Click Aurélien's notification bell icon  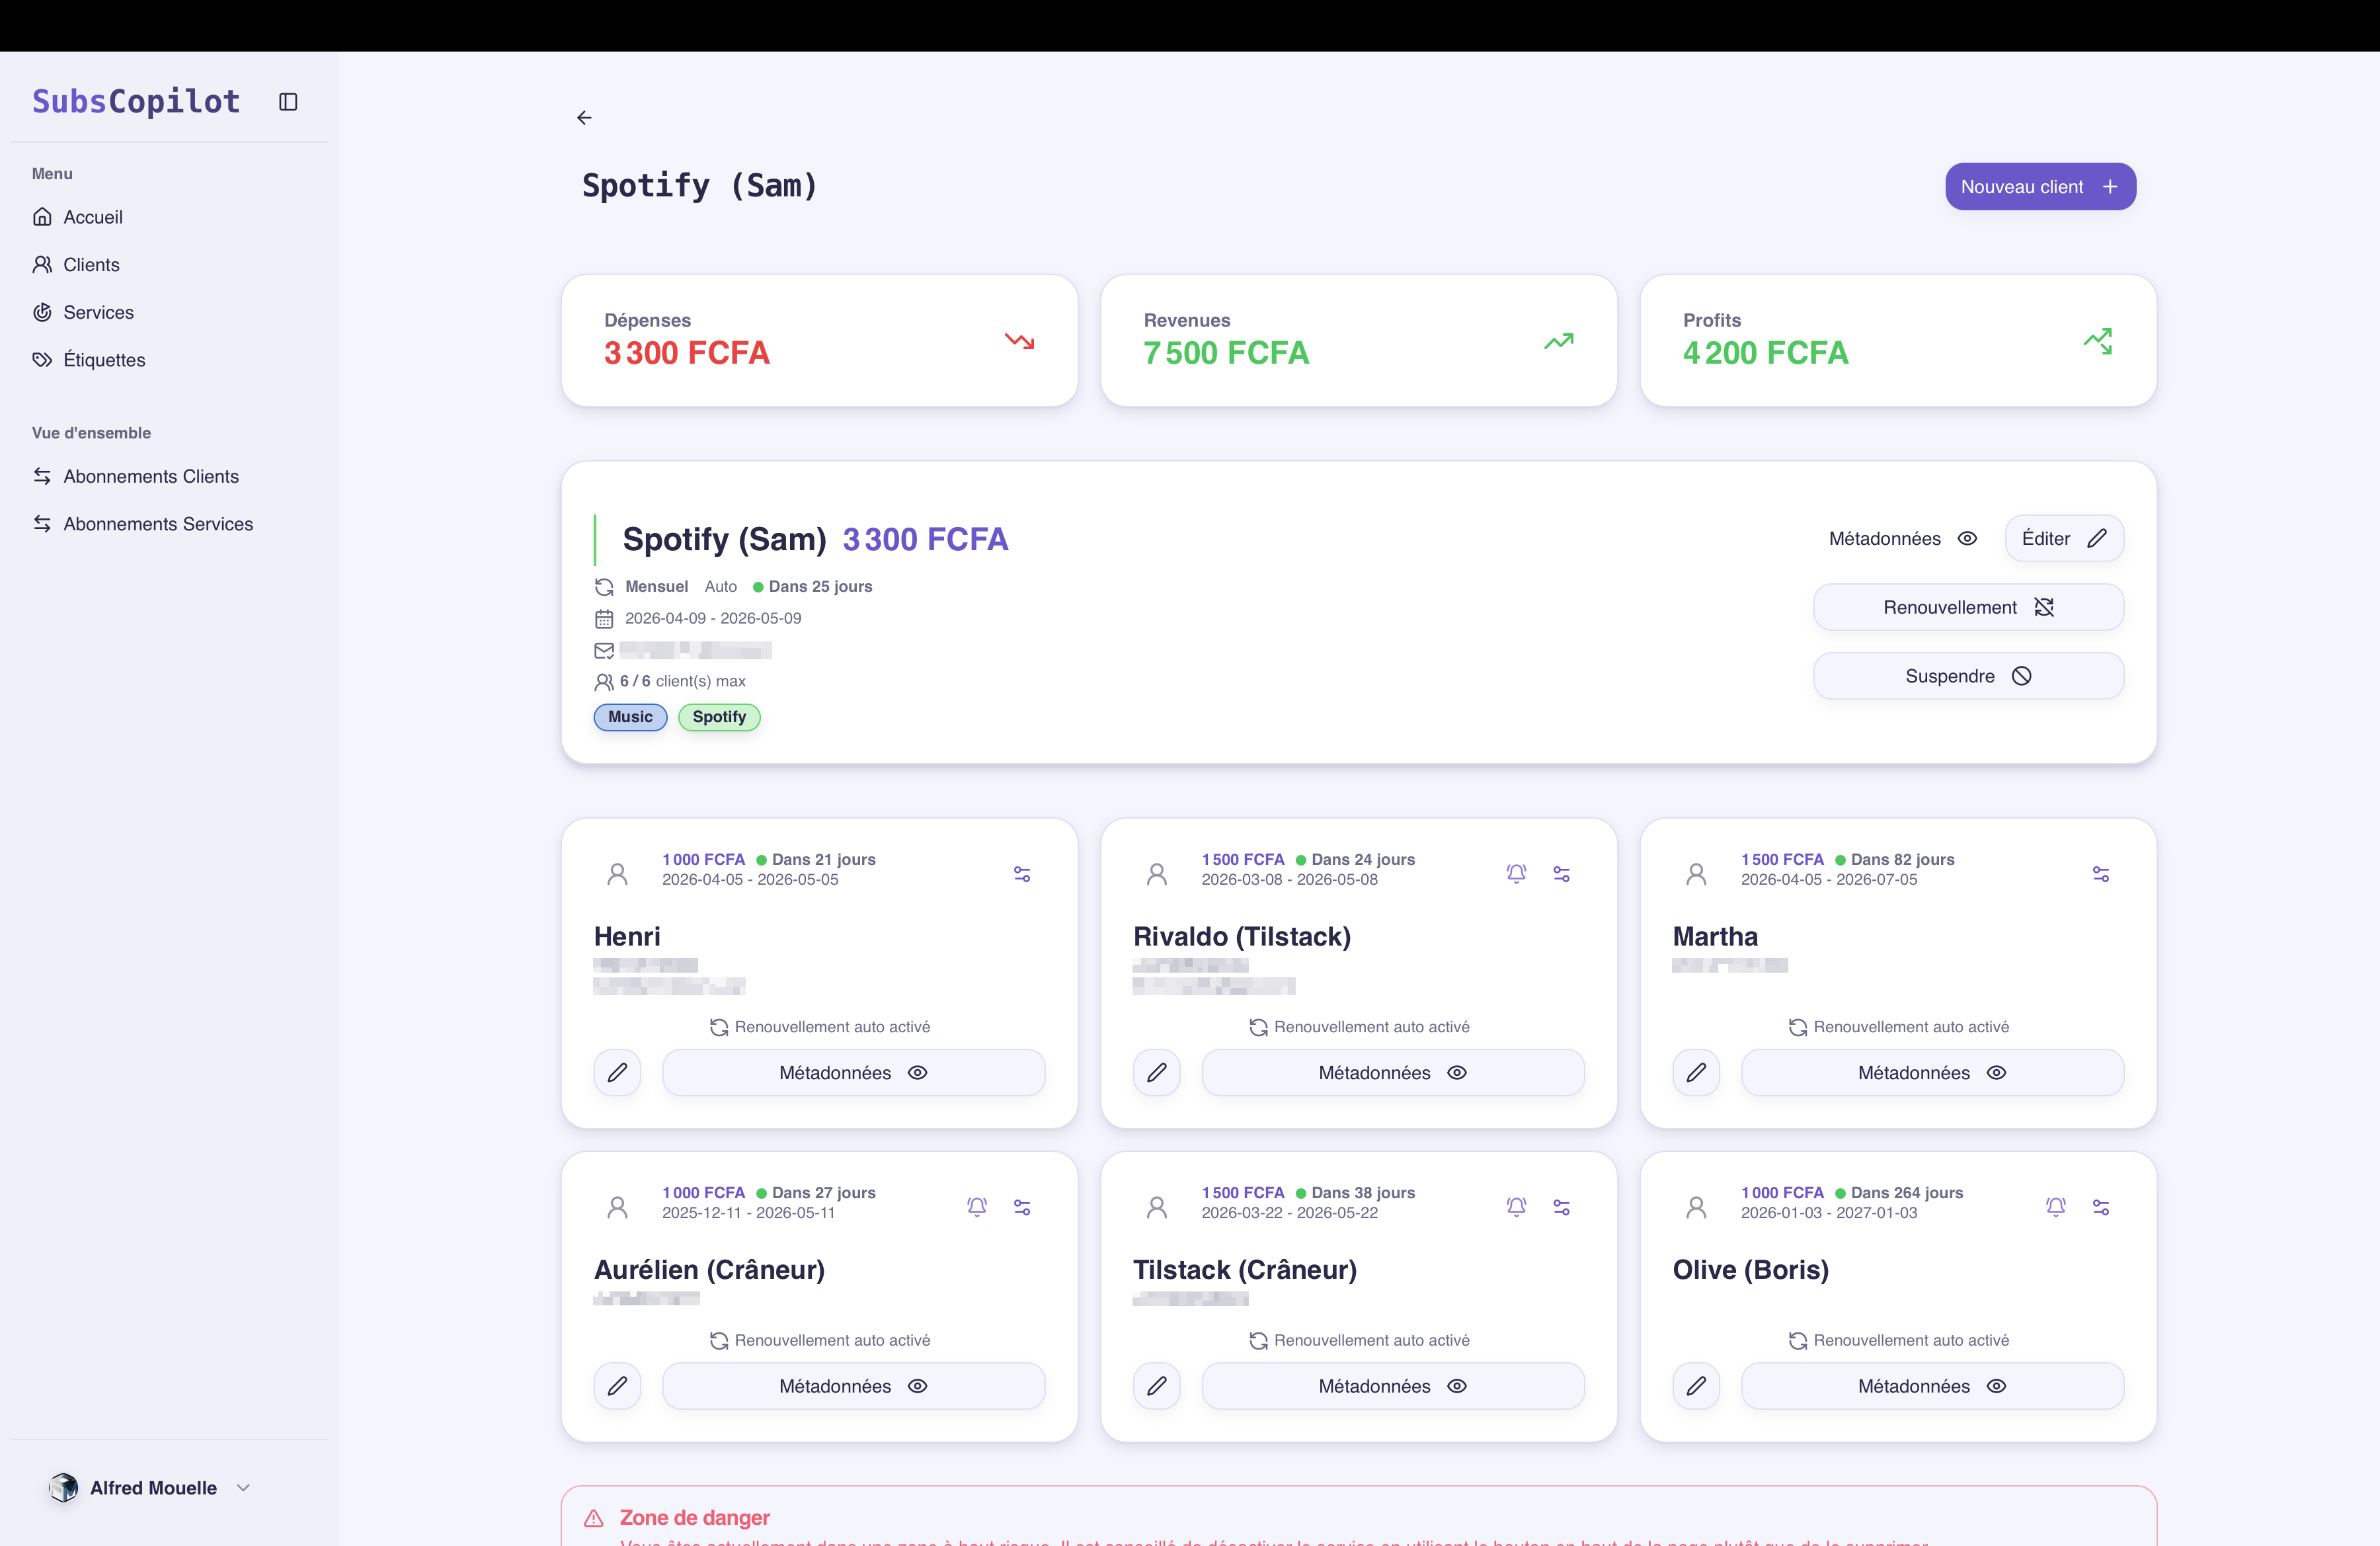[x=977, y=1207]
